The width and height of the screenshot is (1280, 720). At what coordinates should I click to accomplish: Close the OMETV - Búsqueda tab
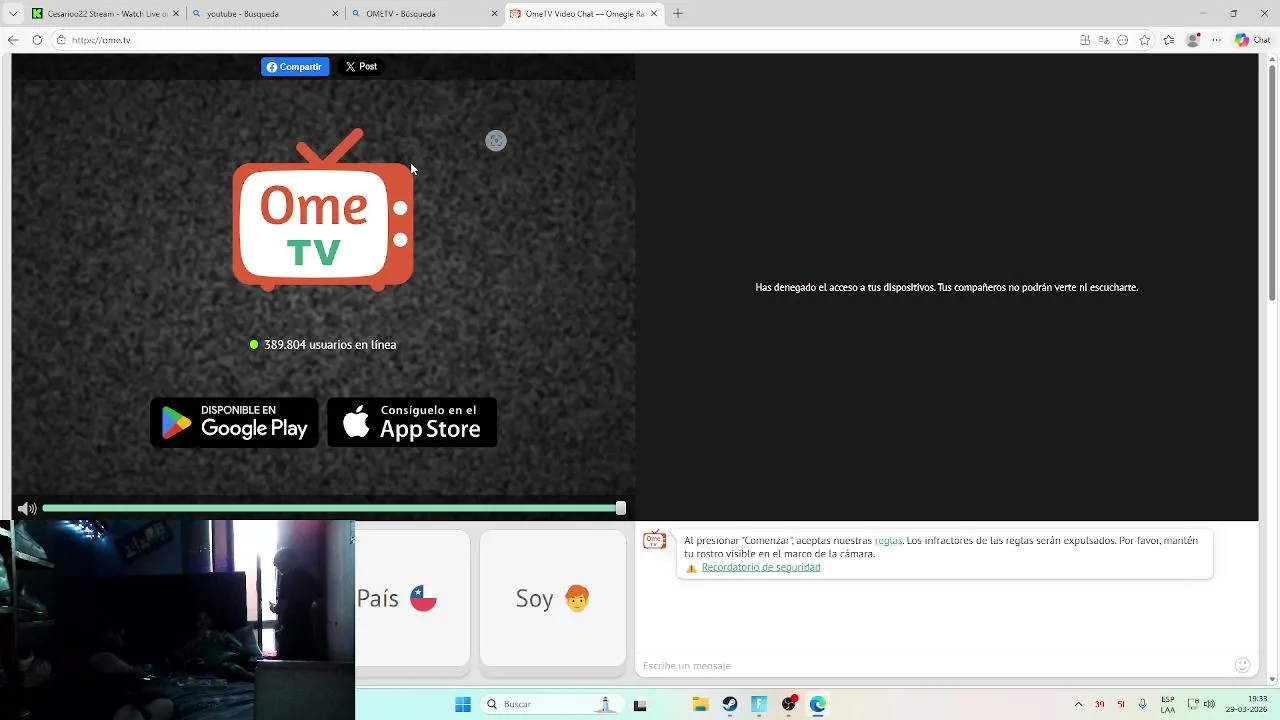tap(494, 14)
